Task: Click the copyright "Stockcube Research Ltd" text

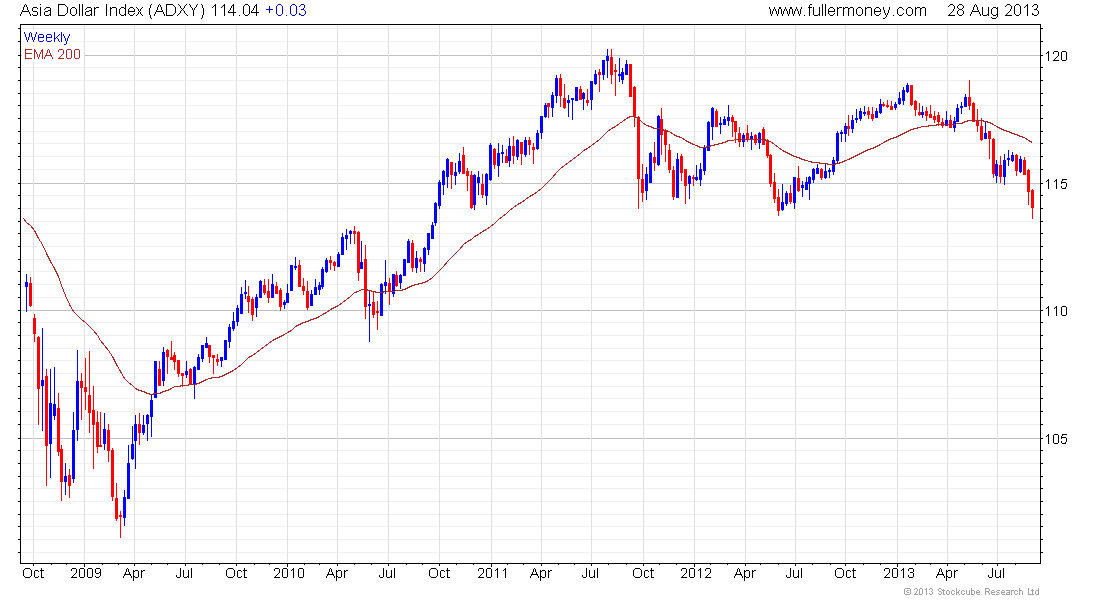Action: 988,592
